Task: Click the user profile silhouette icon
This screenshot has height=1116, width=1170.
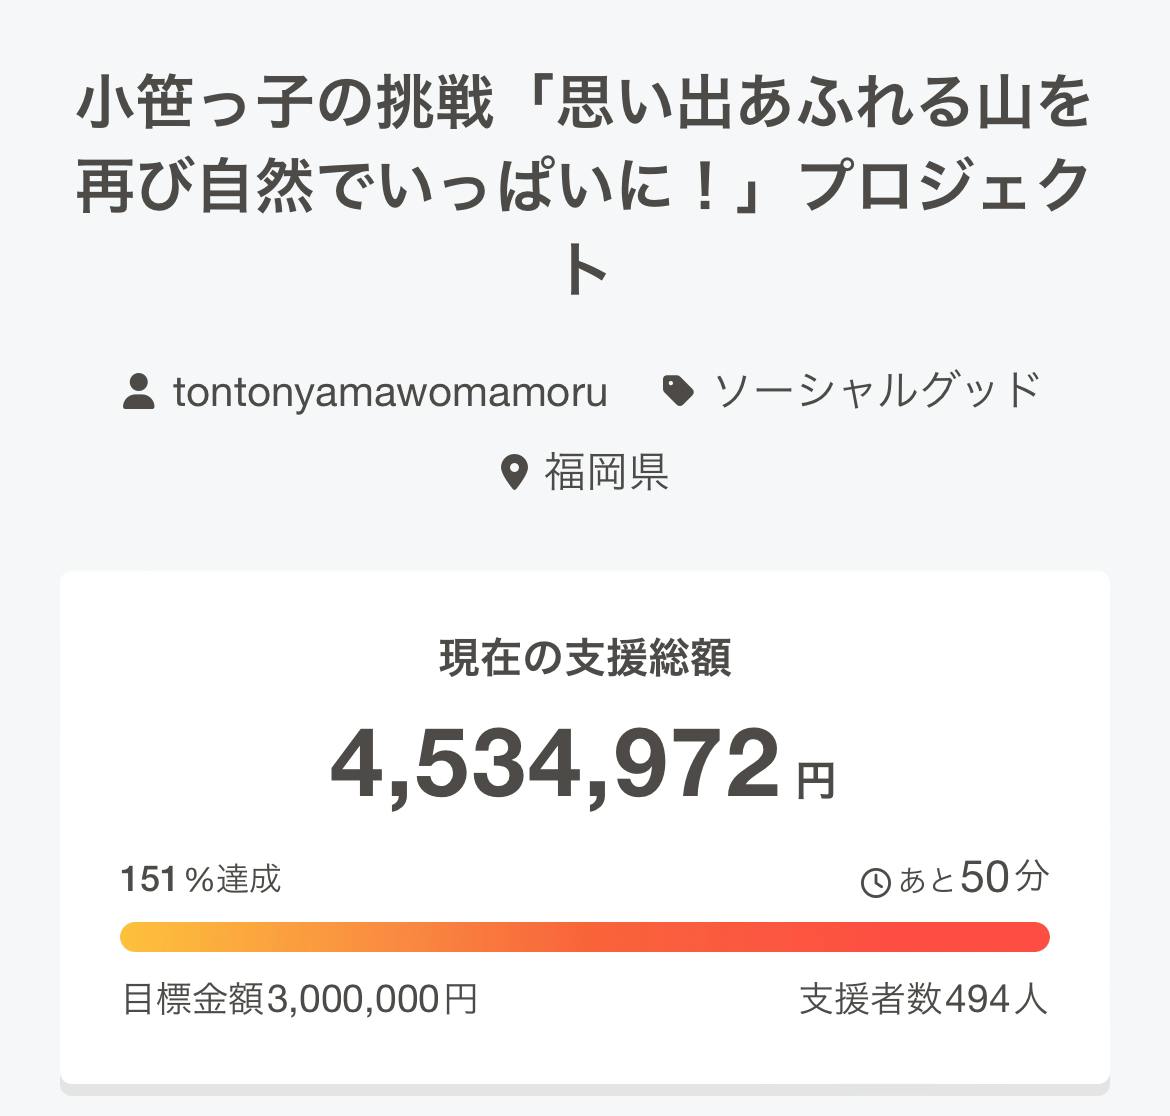Action: (139, 391)
